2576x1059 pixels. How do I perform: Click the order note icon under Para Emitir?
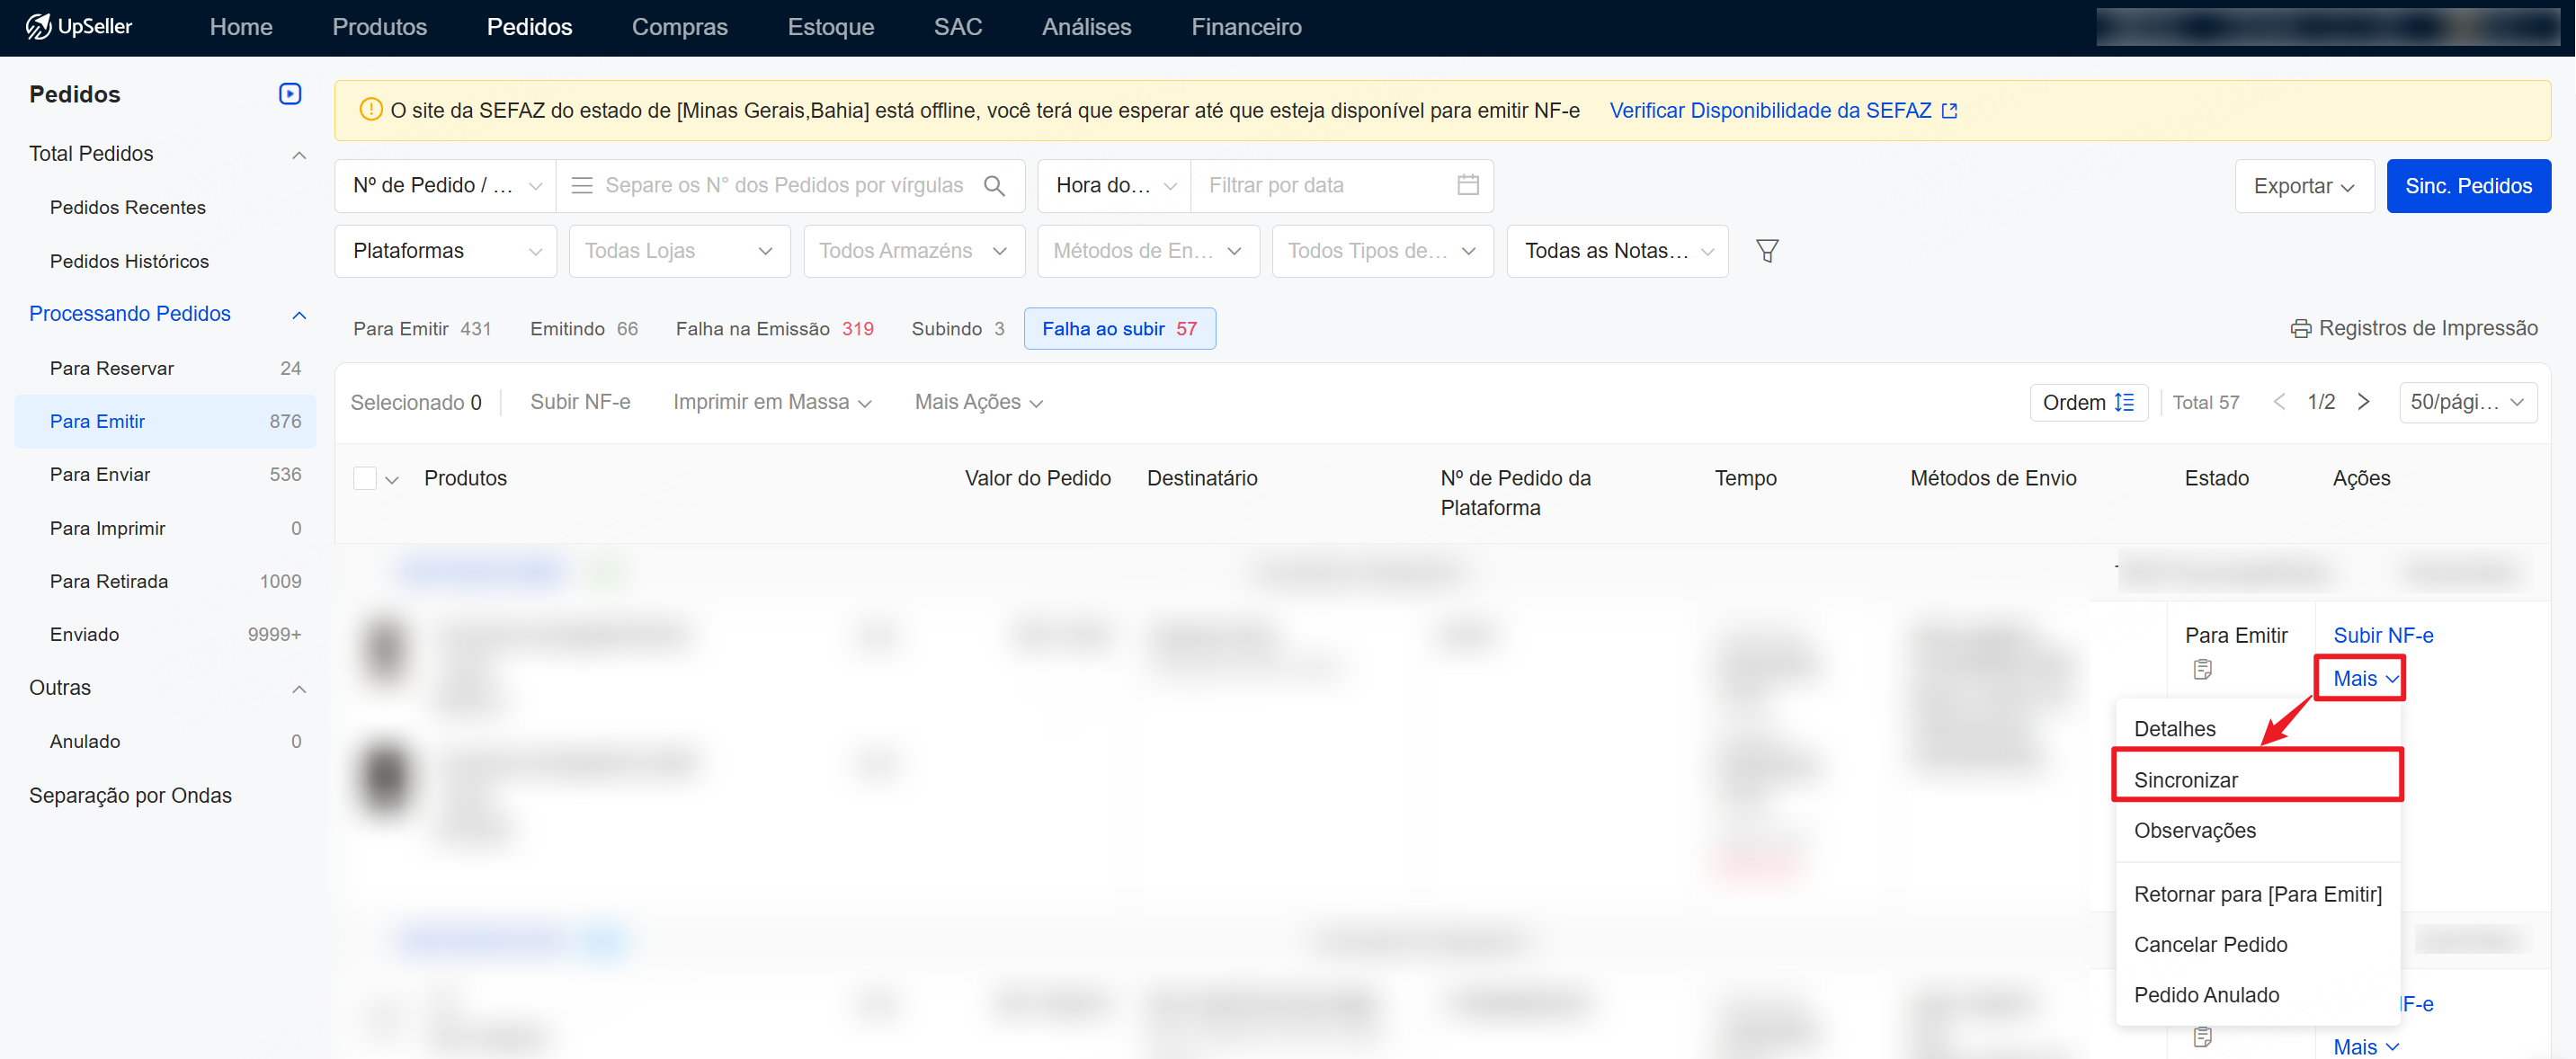pos(2202,670)
